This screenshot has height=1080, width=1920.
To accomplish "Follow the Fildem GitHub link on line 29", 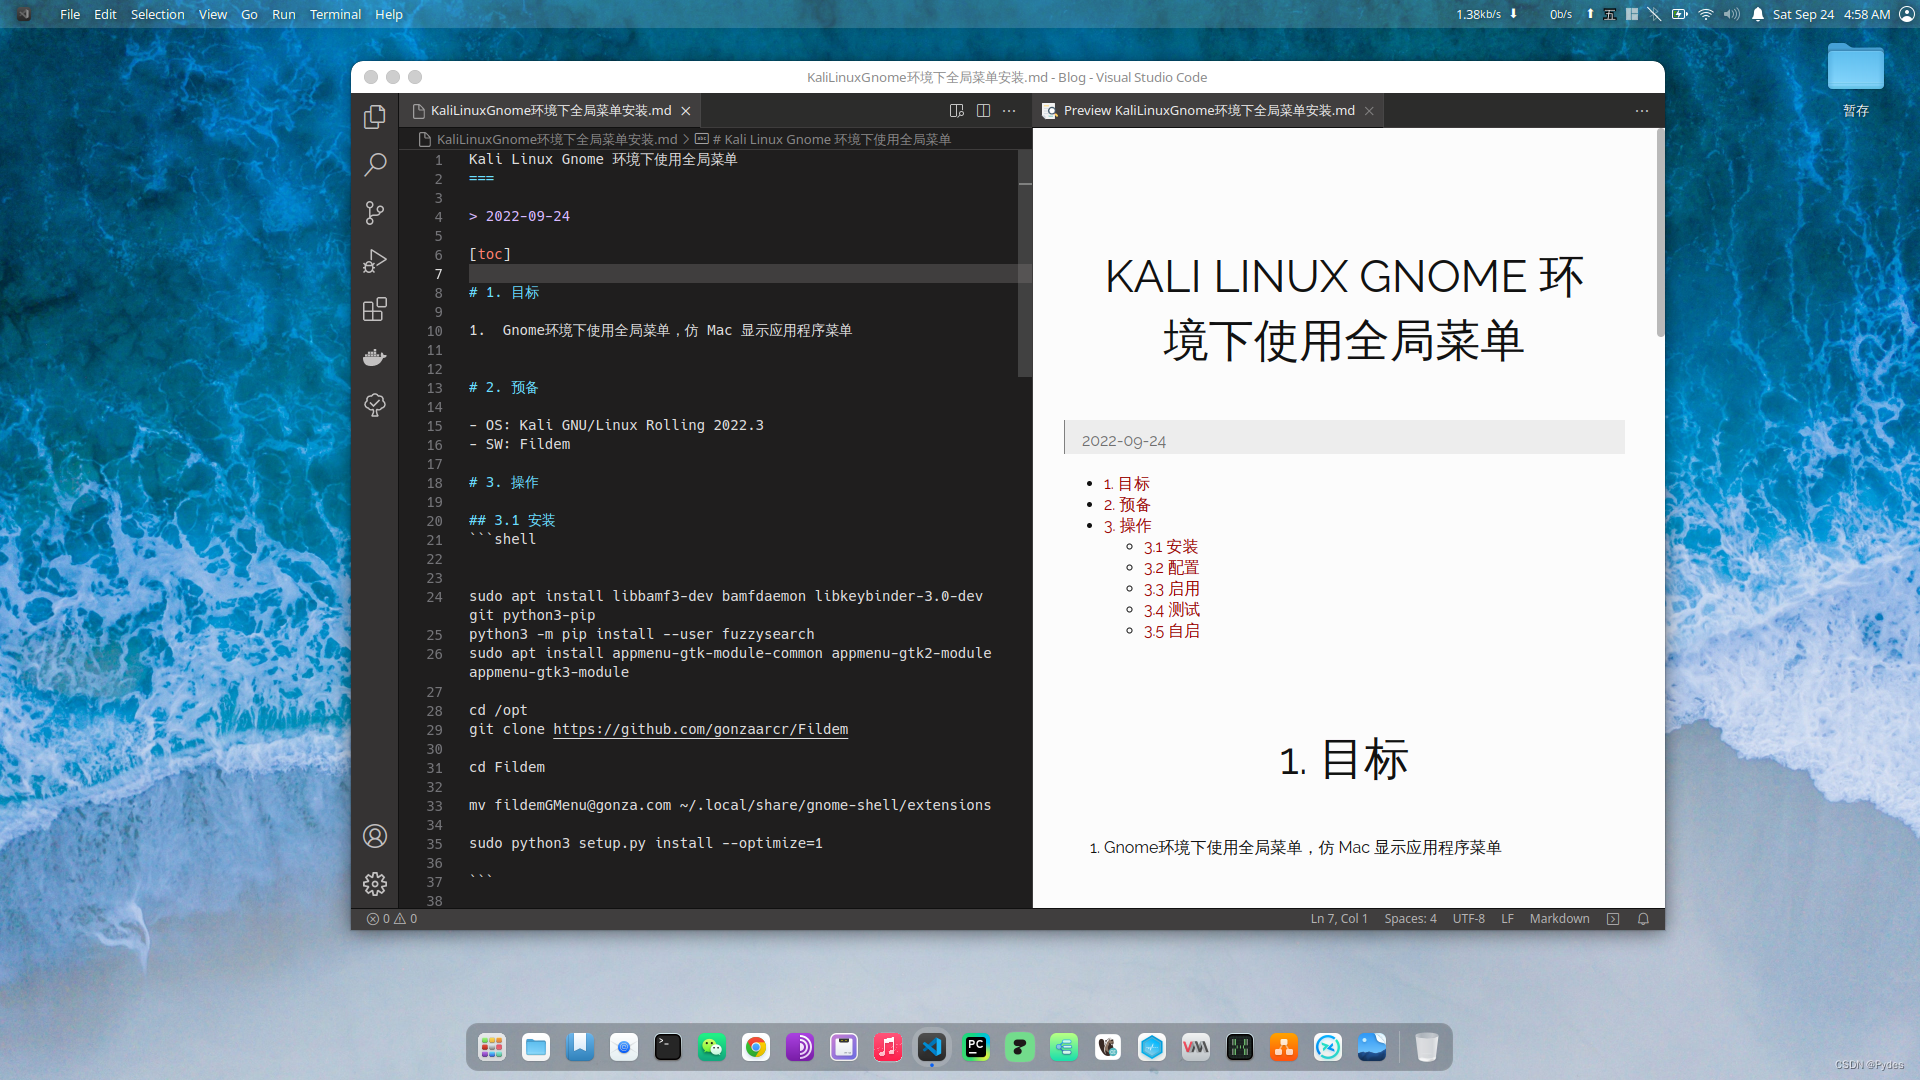I will coord(699,729).
